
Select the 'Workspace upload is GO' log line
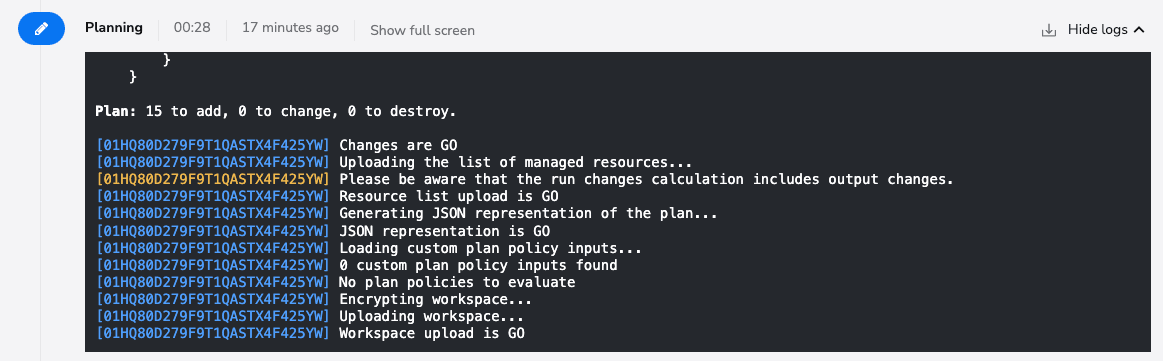click(432, 334)
